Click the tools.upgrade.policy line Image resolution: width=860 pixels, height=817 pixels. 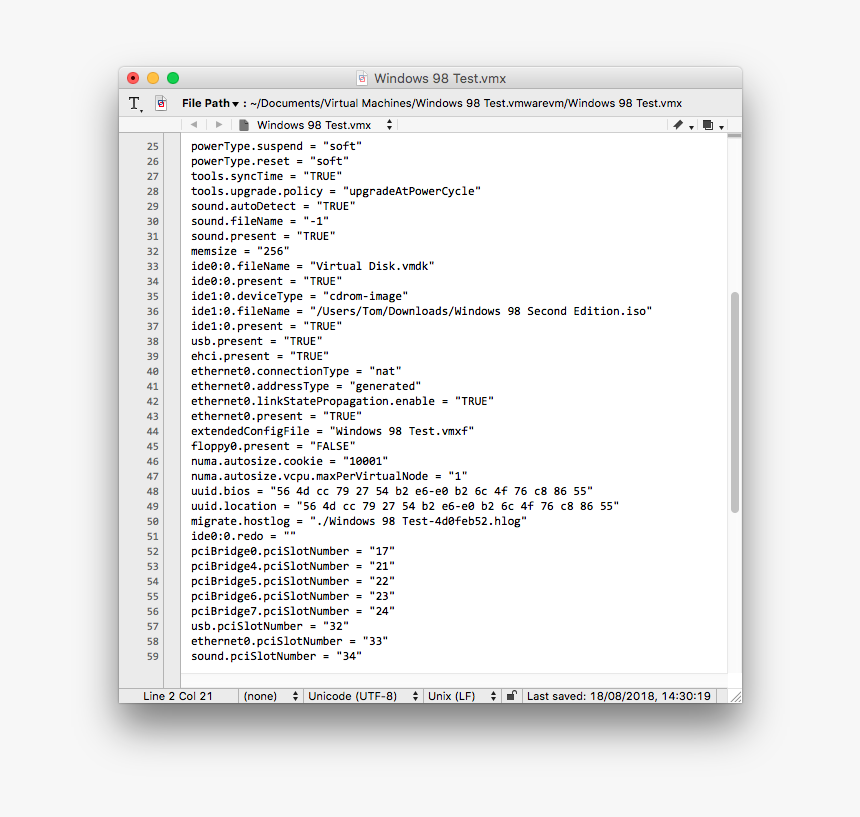pyautogui.click(x=336, y=191)
